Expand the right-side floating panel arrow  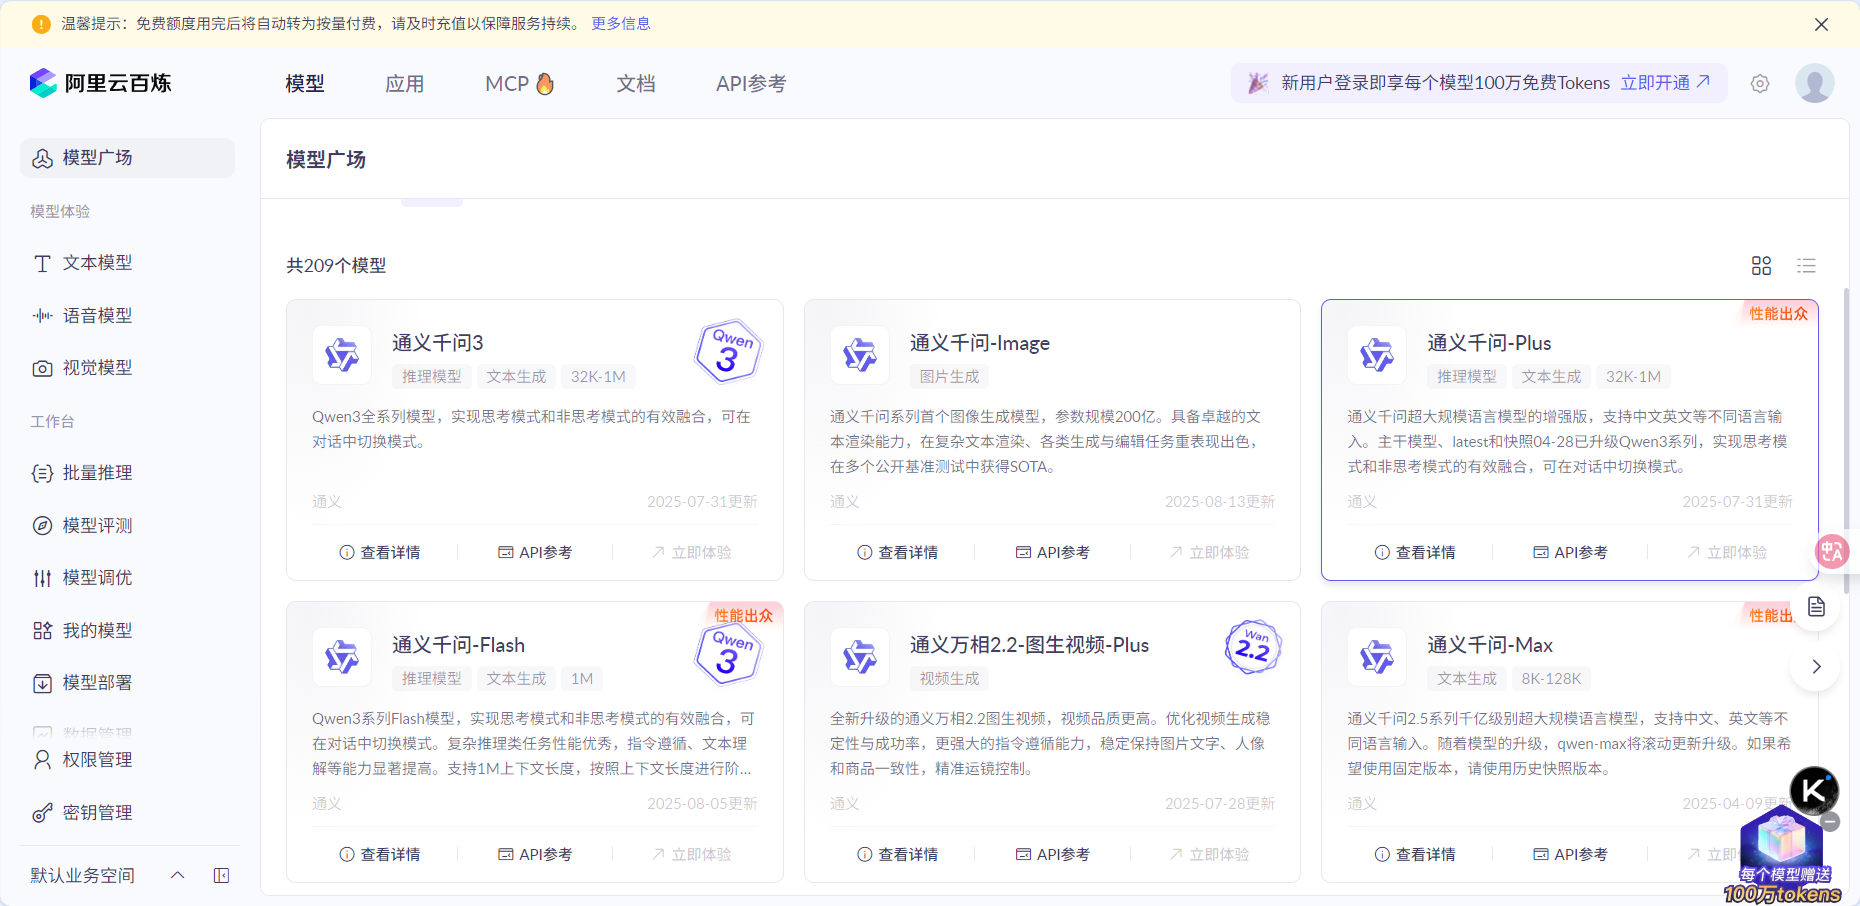pyautogui.click(x=1815, y=666)
